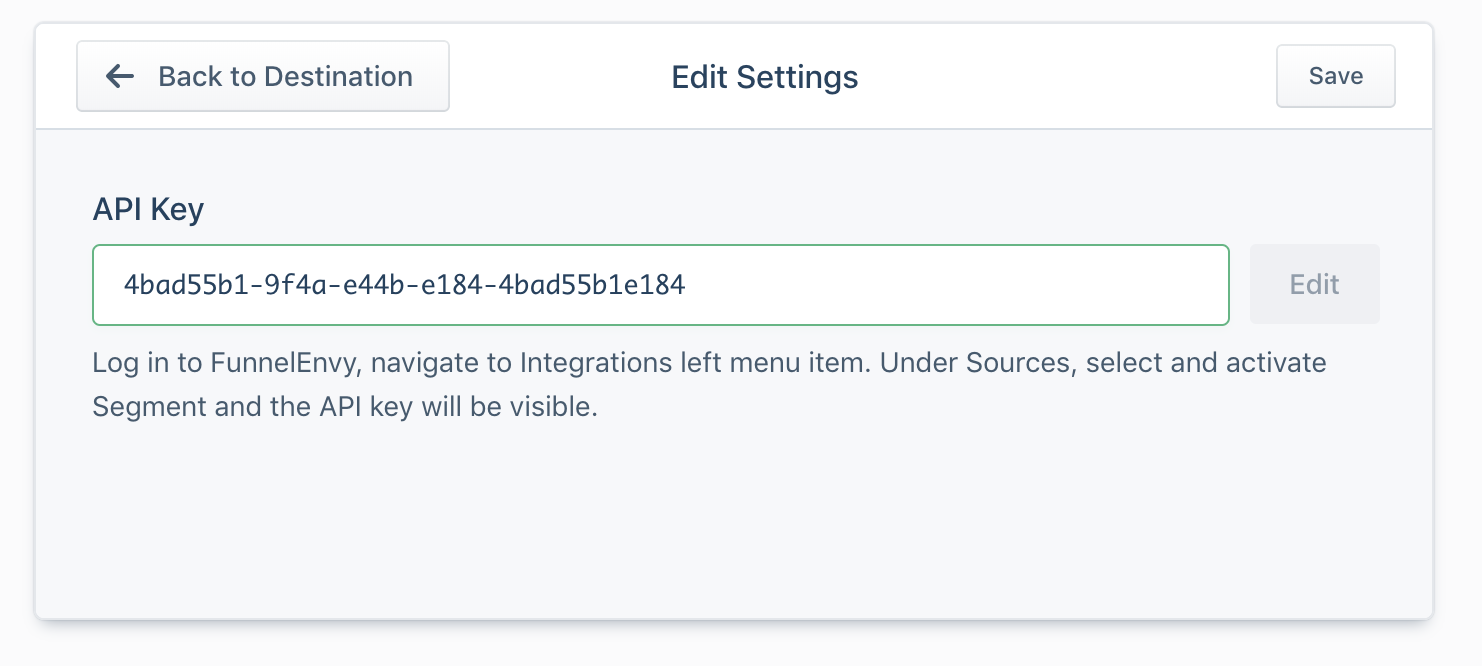
Task: Save the settings
Action: point(1335,76)
